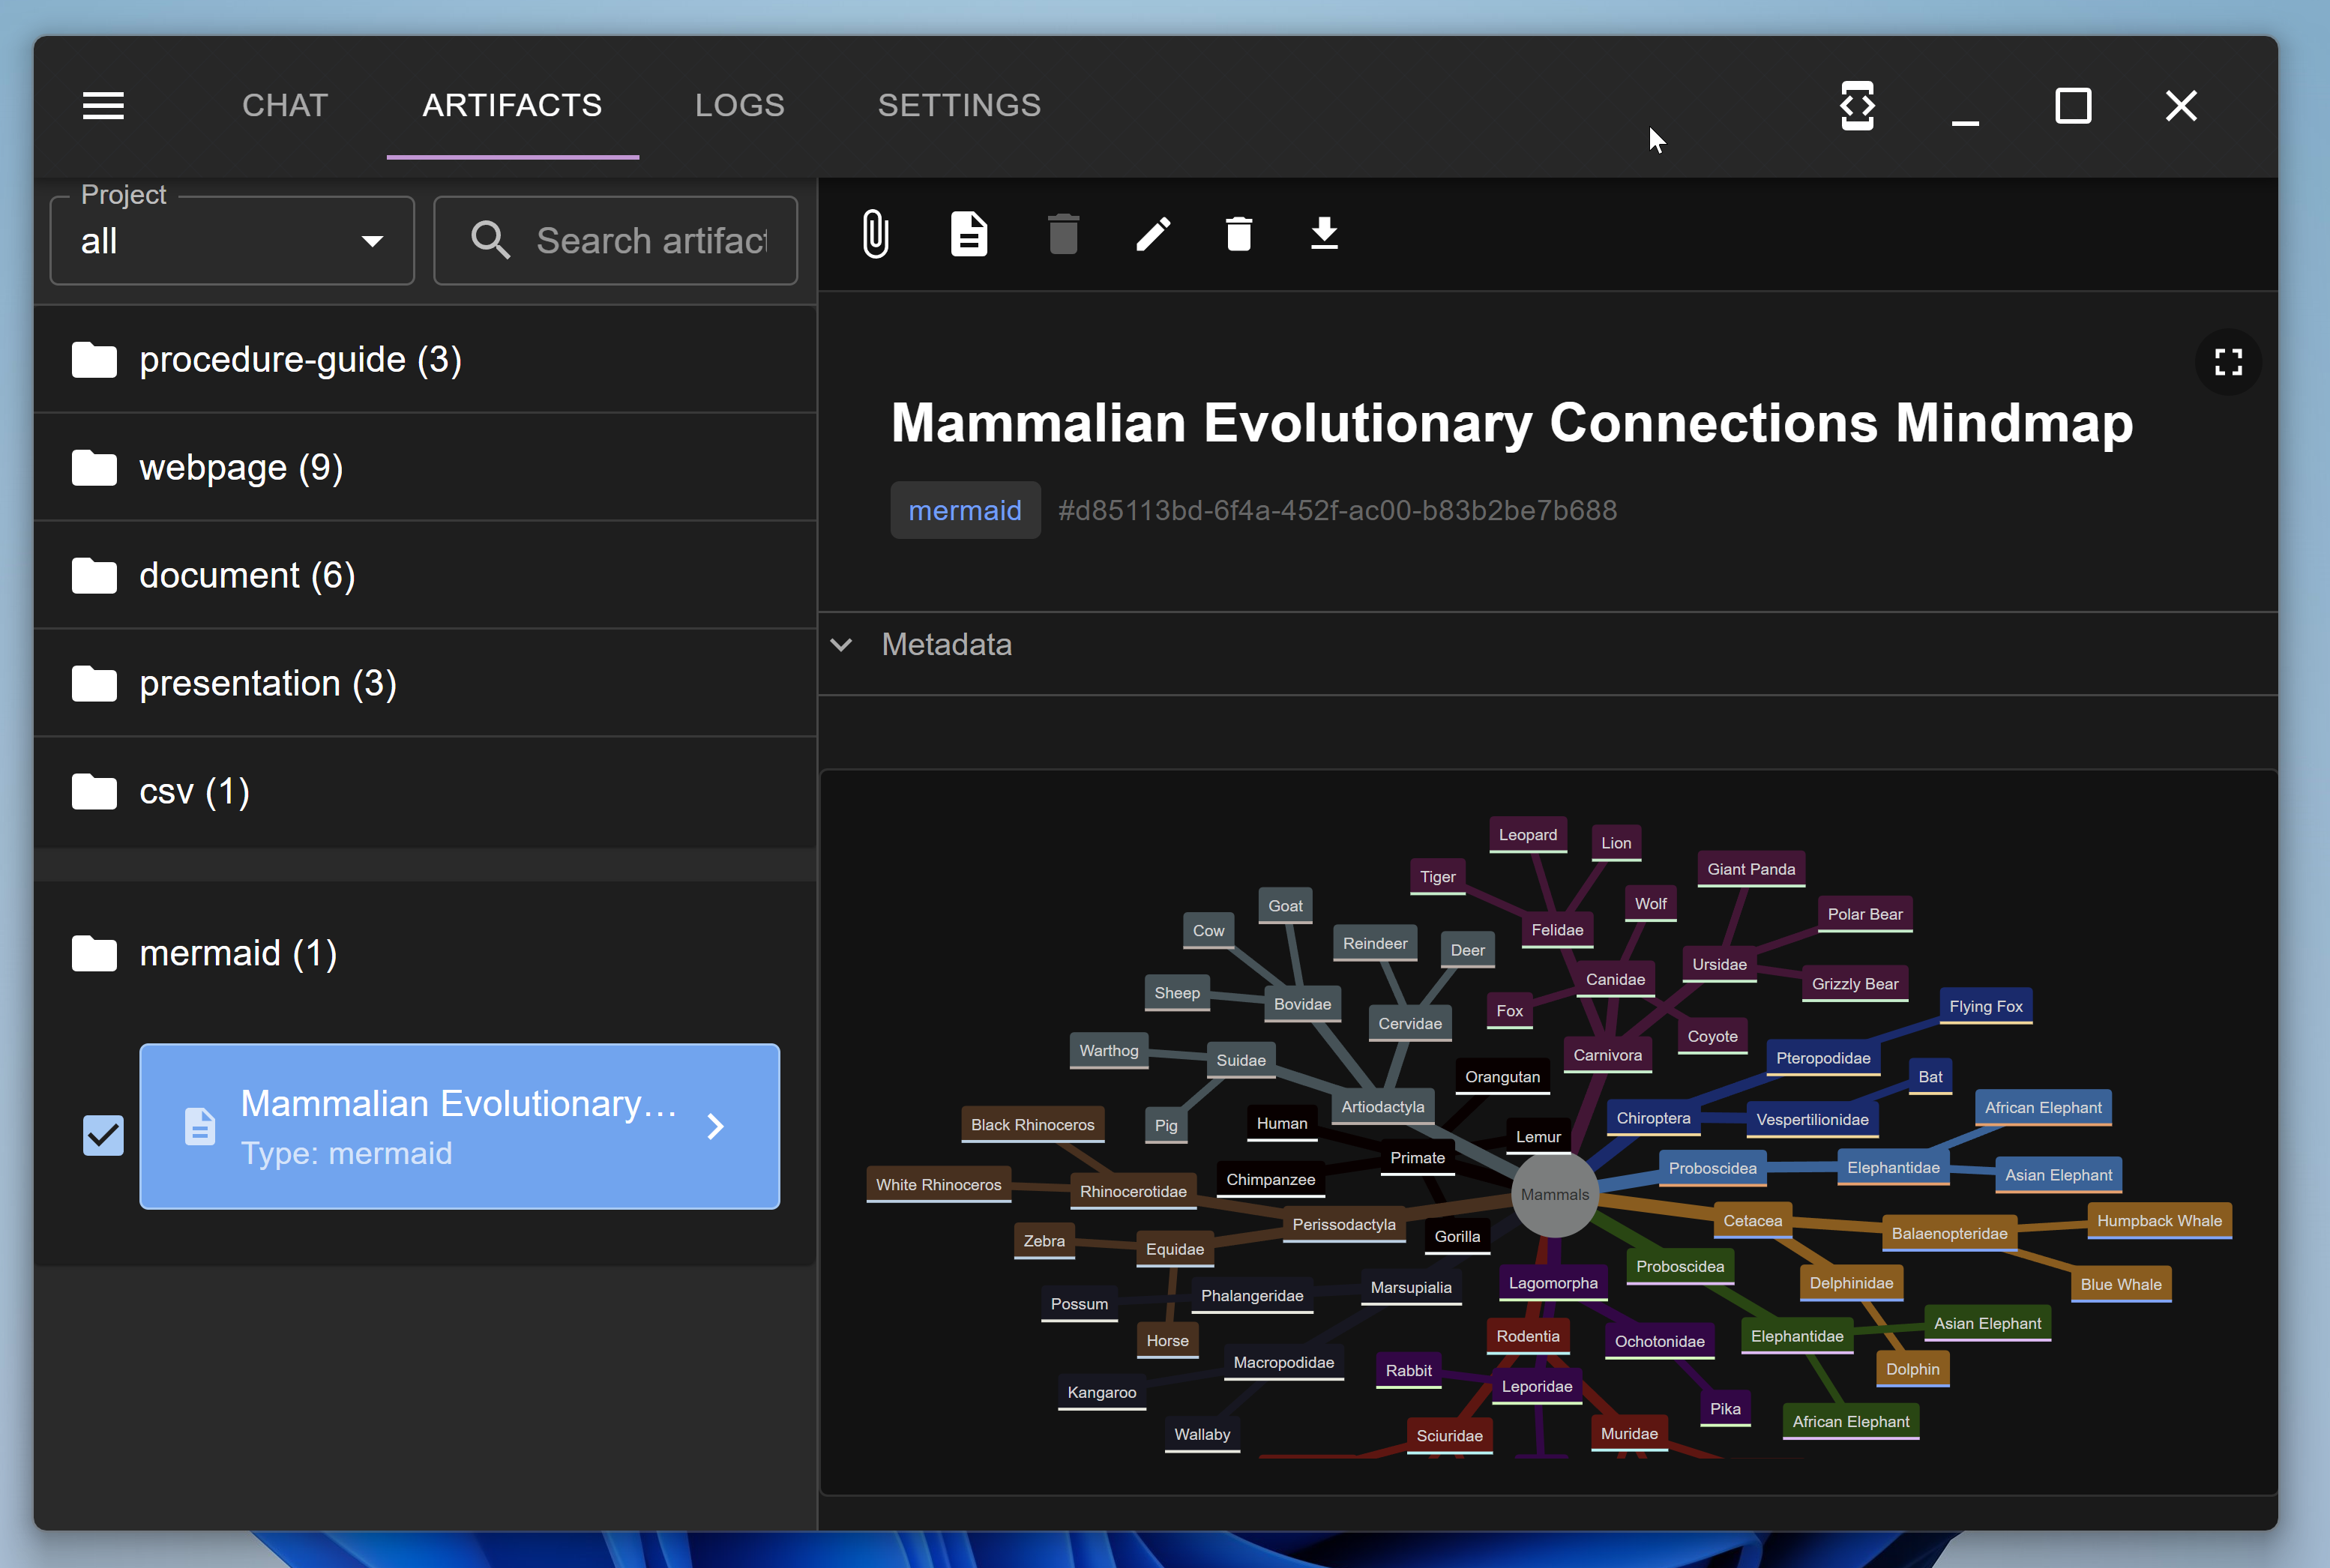Click the white trash delete icon
The width and height of the screenshot is (2330, 1568).
tap(1239, 234)
